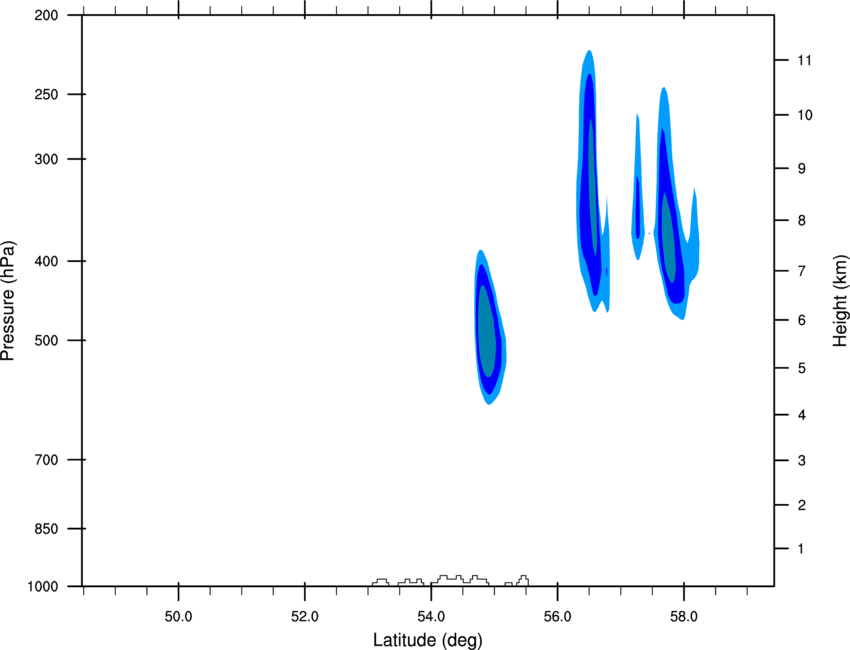Click the Height (km) axis title

[840, 301]
